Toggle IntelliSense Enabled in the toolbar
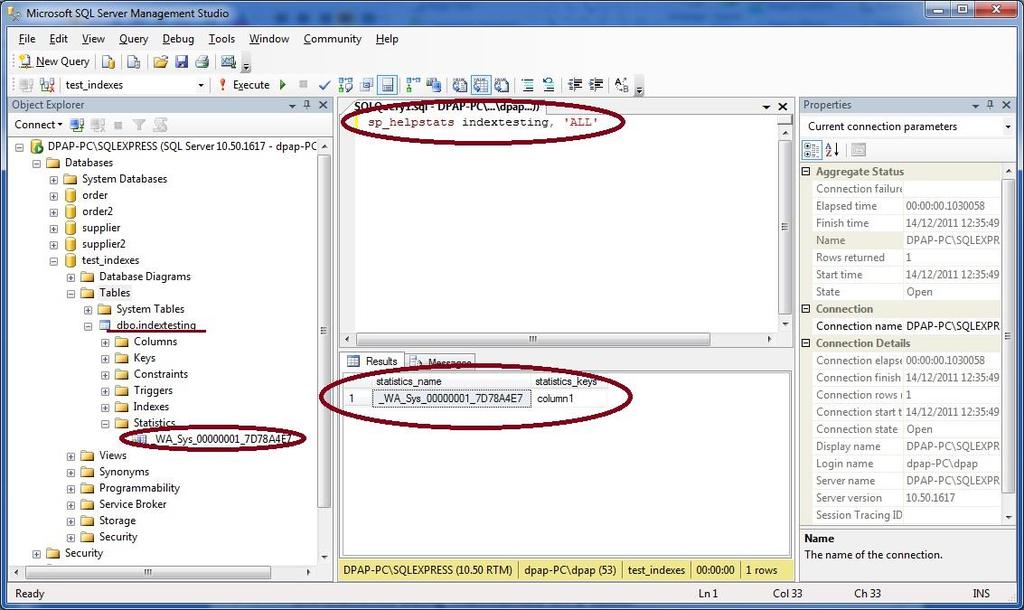The height and width of the screenshot is (610, 1024). click(x=388, y=85)
